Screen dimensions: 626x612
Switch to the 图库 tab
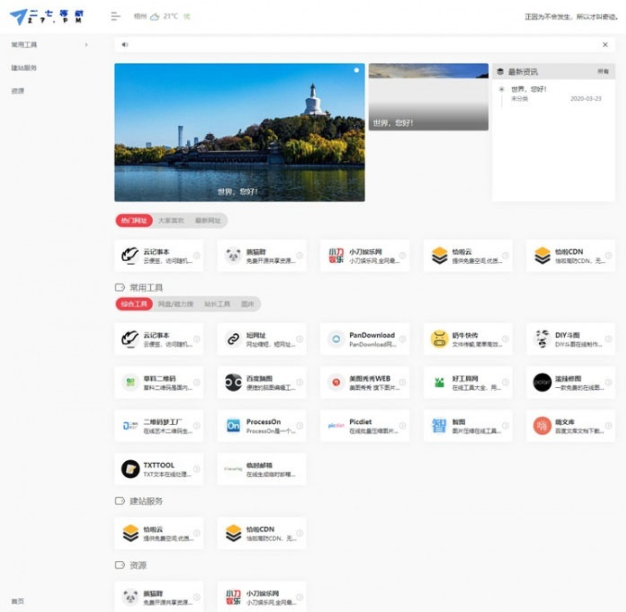click(248, 304)
